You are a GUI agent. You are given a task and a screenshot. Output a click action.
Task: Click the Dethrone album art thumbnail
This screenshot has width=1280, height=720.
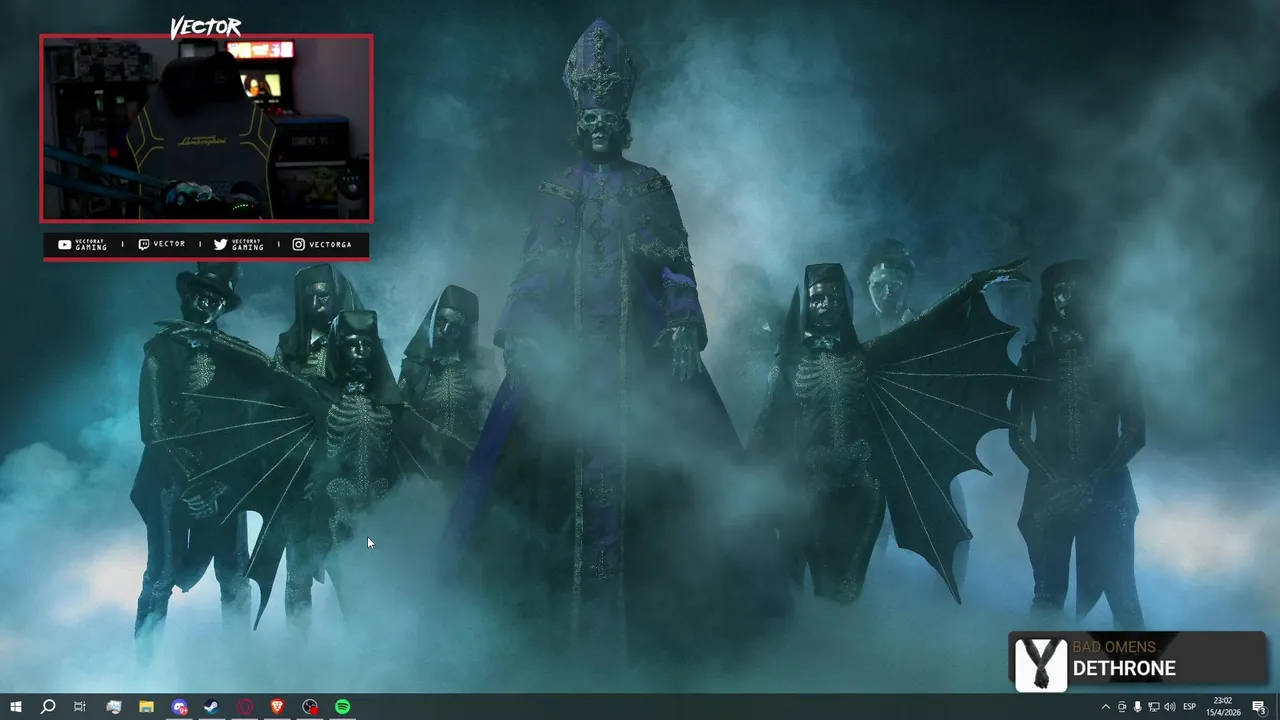coord(1040,664)
